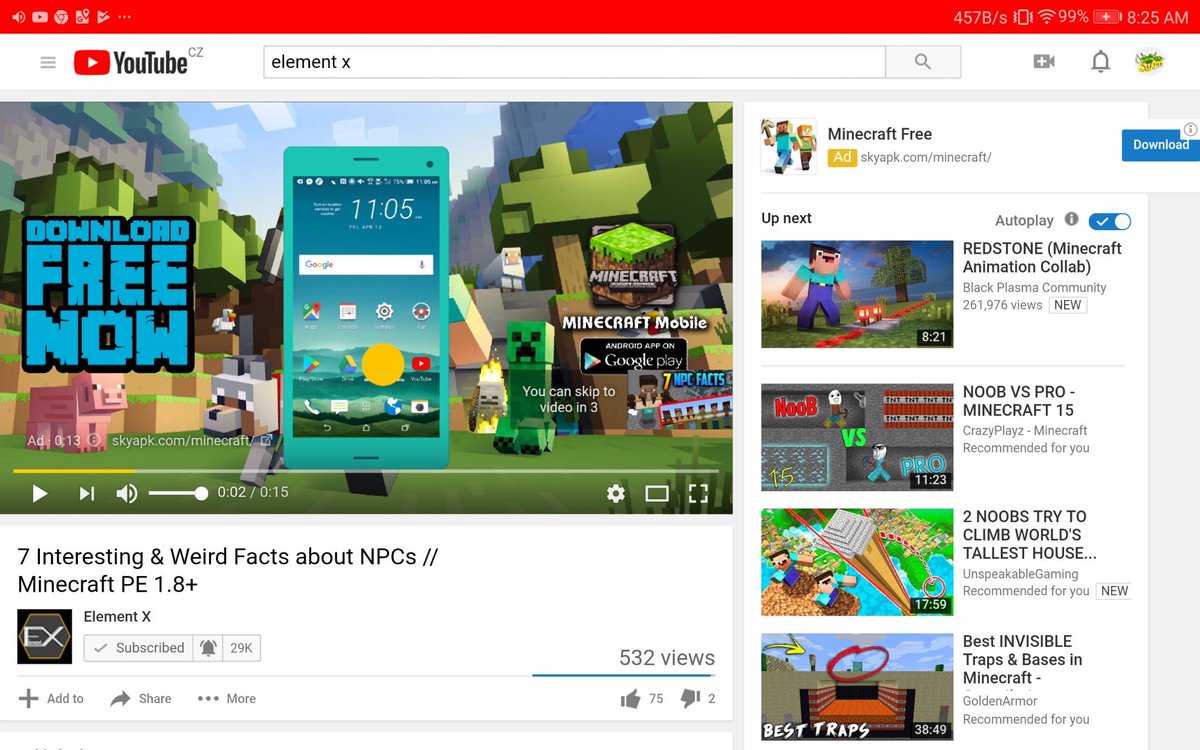Open Element X channel name
The height and width of the screenshot is (750, 1200).
click(x=117, y=617)
